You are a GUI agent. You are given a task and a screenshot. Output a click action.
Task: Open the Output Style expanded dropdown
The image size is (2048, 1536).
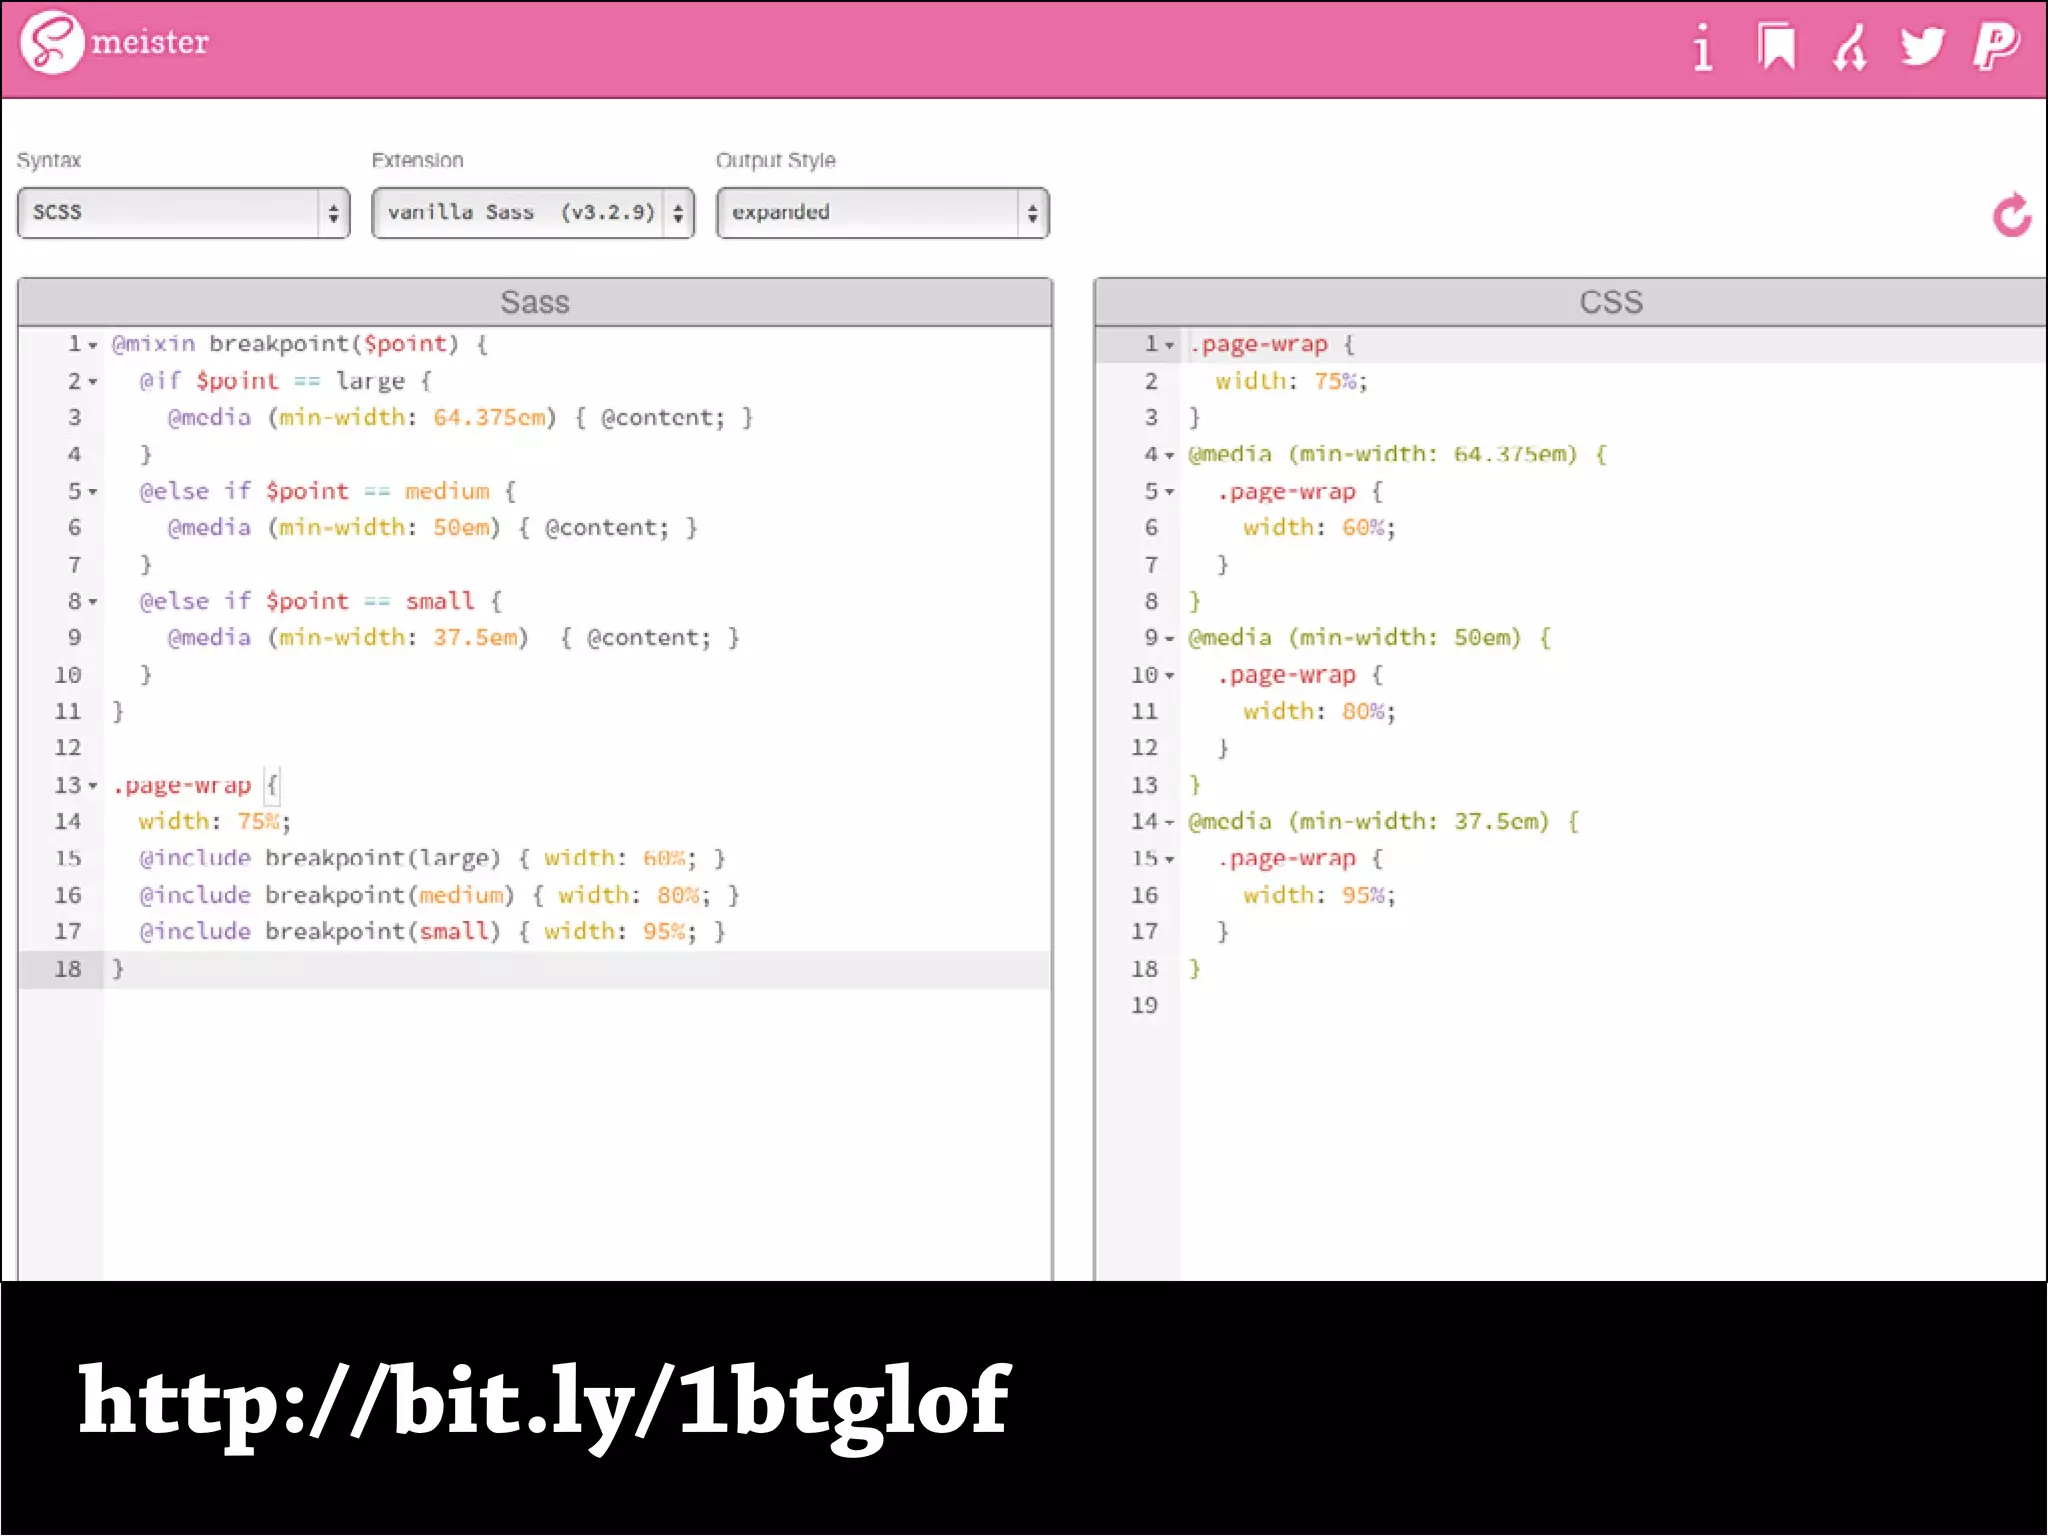coord(882,213)
